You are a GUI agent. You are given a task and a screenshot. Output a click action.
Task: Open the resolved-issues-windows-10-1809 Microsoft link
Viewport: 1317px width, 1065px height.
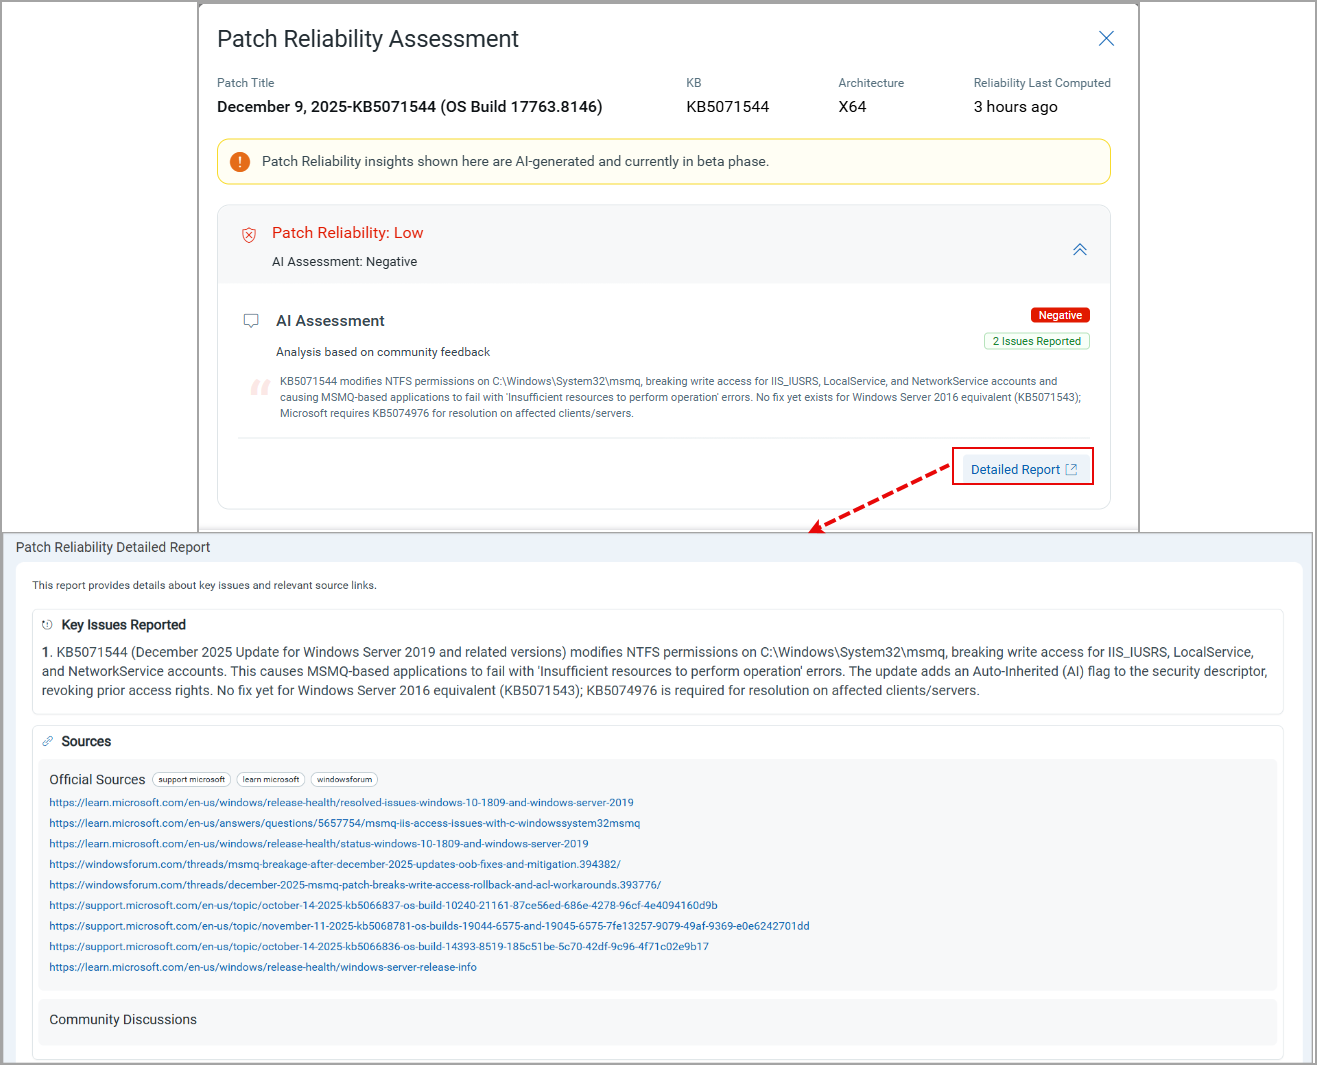[x=341, y=803]
